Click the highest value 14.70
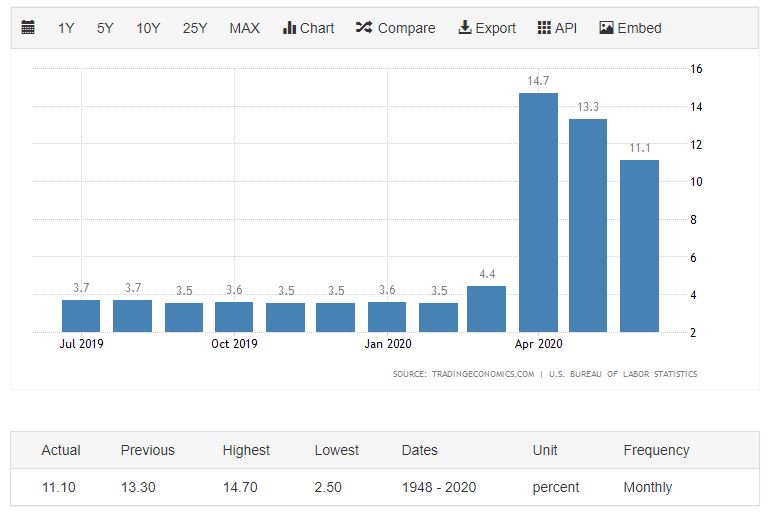 240,487
